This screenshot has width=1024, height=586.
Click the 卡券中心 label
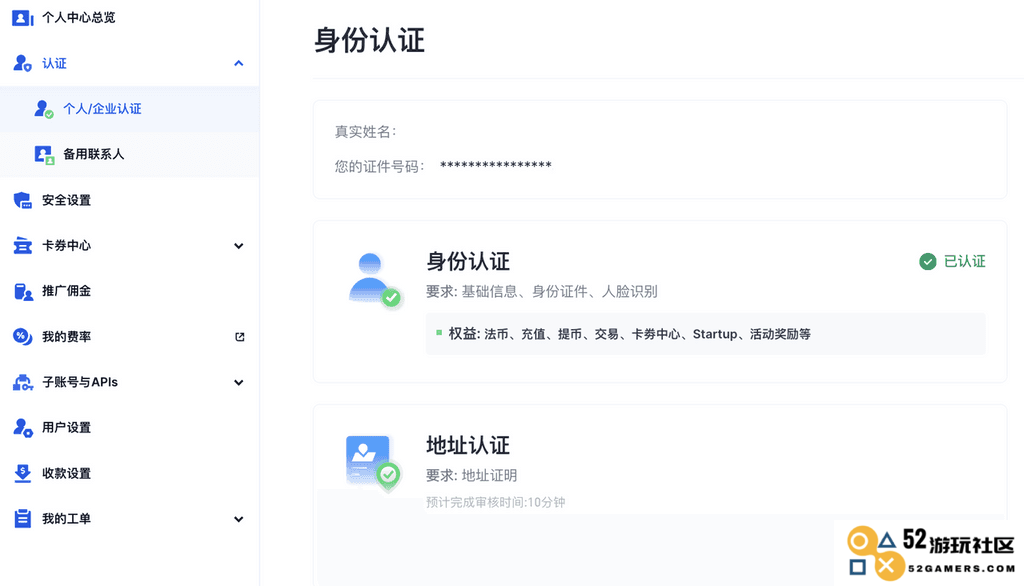(67, 246)
